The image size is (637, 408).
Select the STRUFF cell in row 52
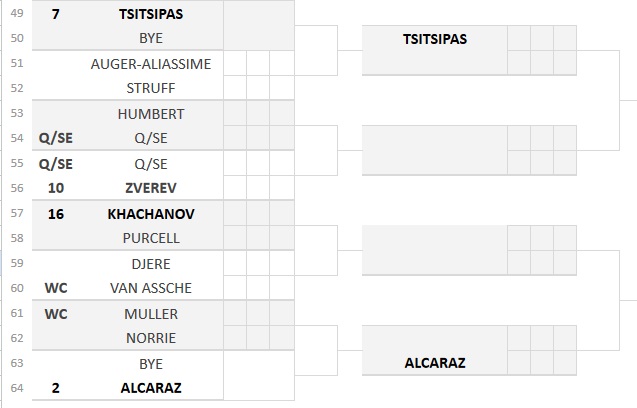pyautogui.click(x=151, y=88)
